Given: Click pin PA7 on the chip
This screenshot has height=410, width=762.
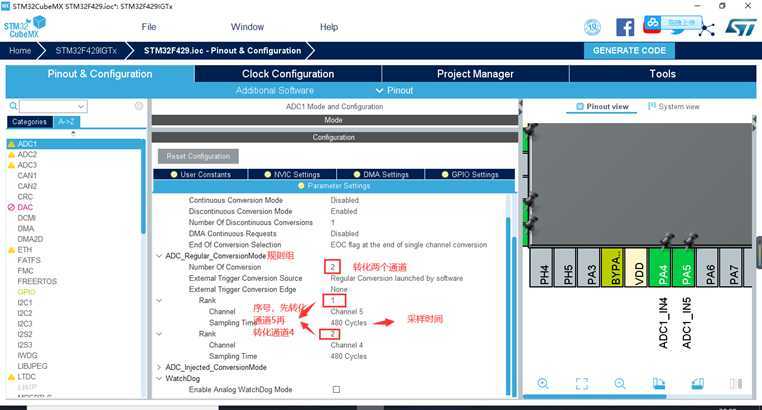Looking at the screenshot, I should [732, 268].
